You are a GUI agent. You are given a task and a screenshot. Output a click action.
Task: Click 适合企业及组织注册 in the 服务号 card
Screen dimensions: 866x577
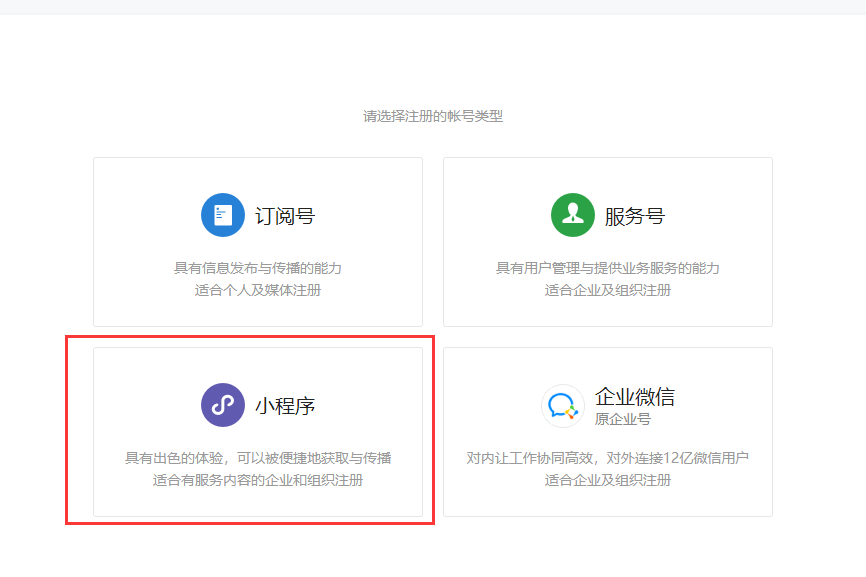click(x=608, y=290)
